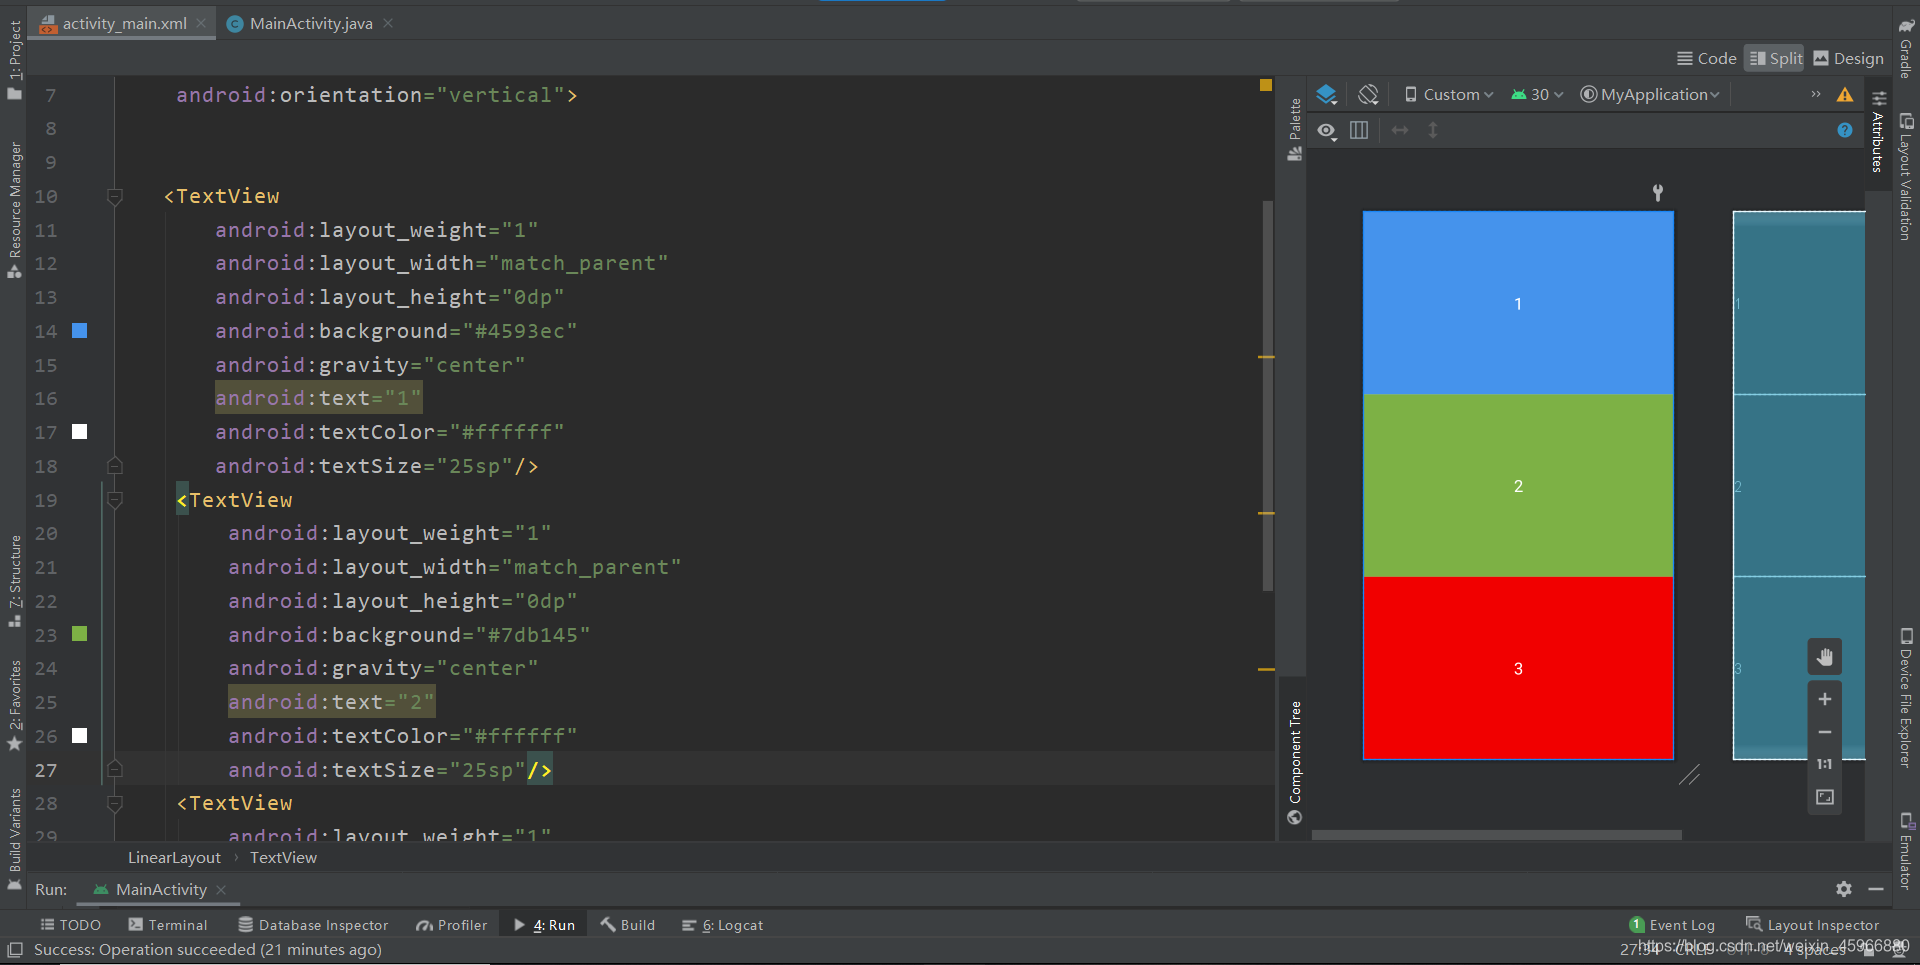Click the blue #4593ec gutter color swatch
This screenshot has width=1920, height=965.
(80, 330)
